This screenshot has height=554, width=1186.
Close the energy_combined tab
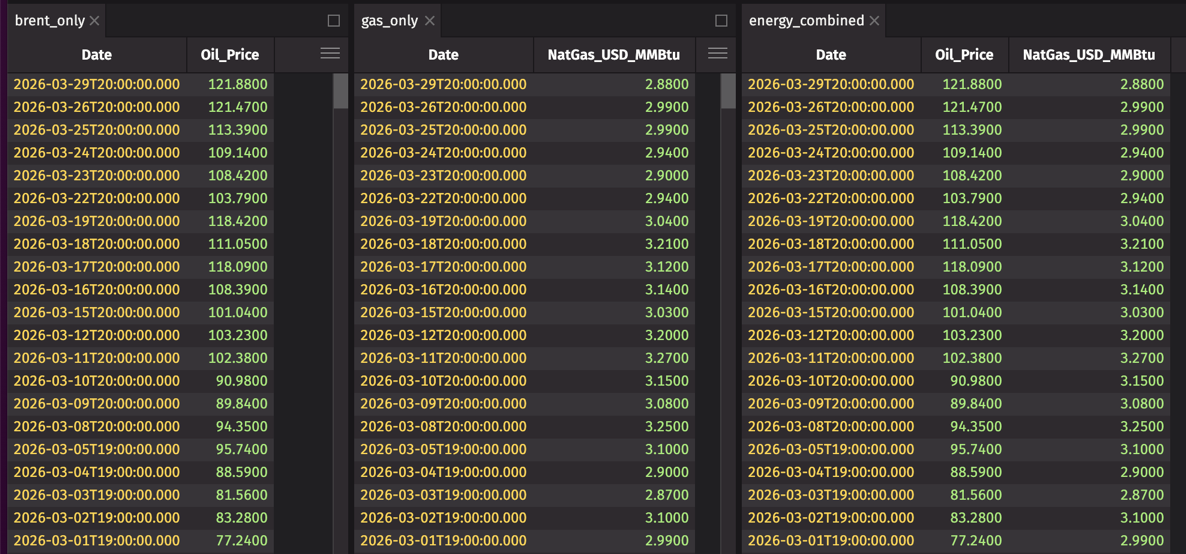(874, 21)
